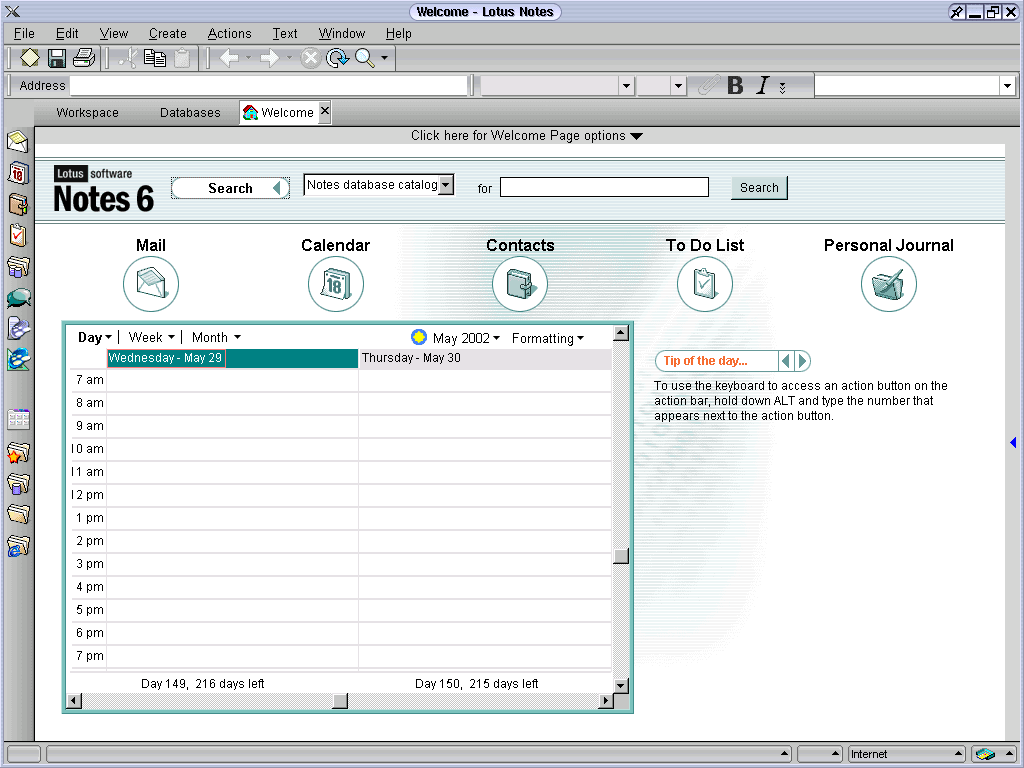Click the yellow sun Today icon in calendar
1024x768 pixels.
pyautogui.click(x=419, y=337)
